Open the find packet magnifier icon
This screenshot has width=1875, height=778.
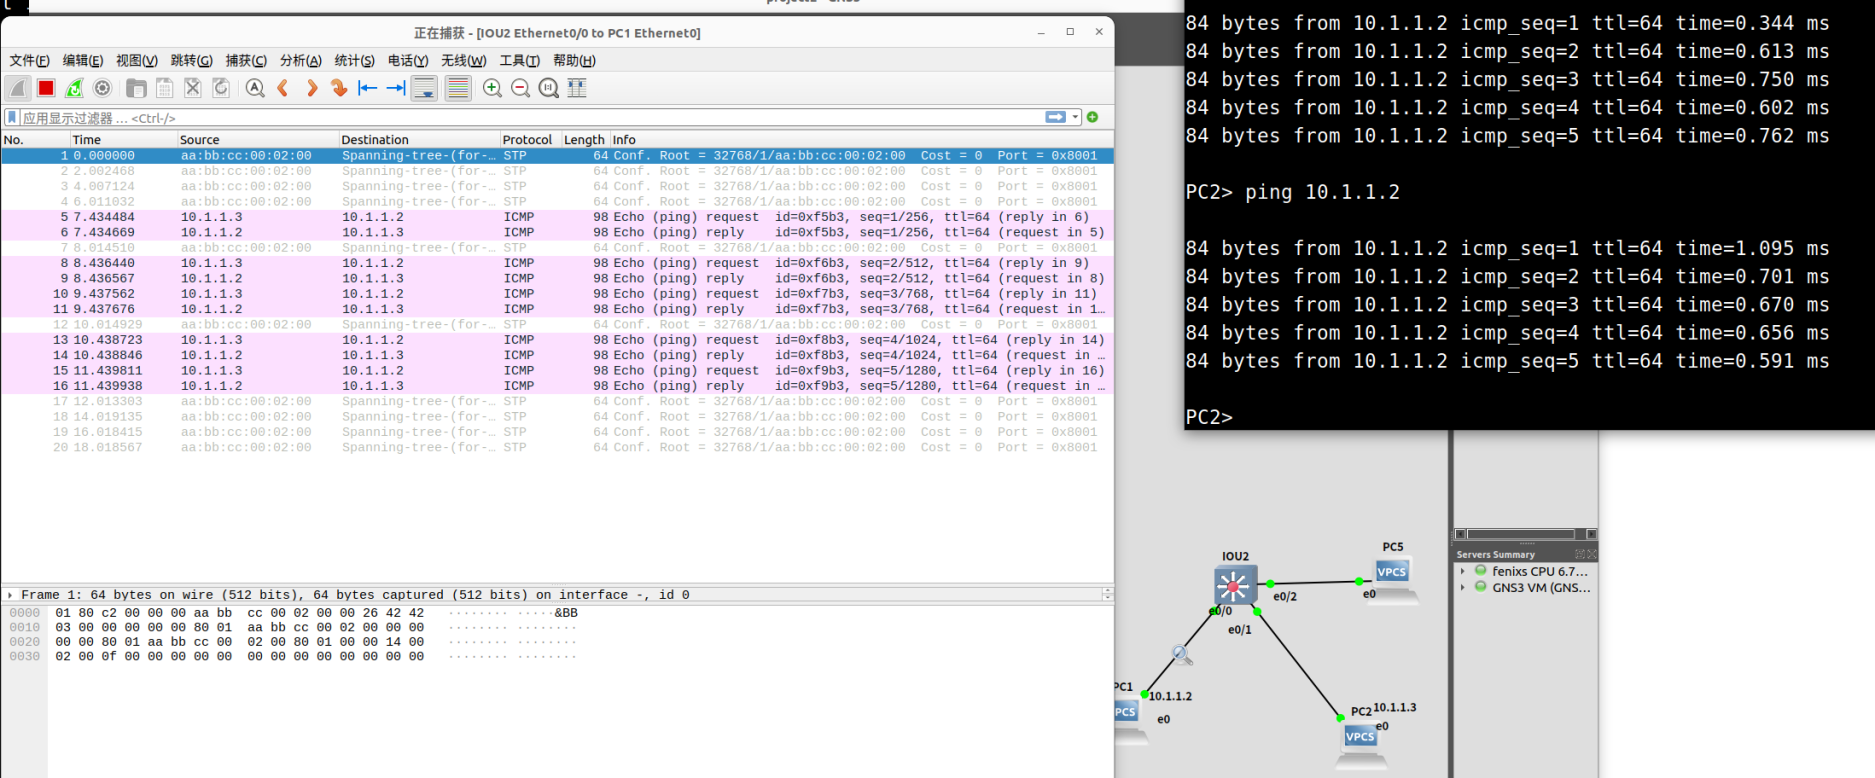[255, 88]
